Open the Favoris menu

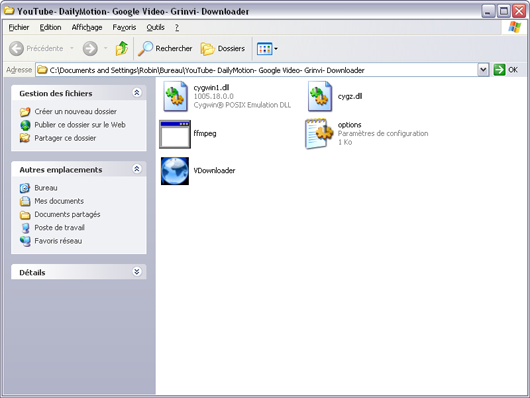[124, 27]
